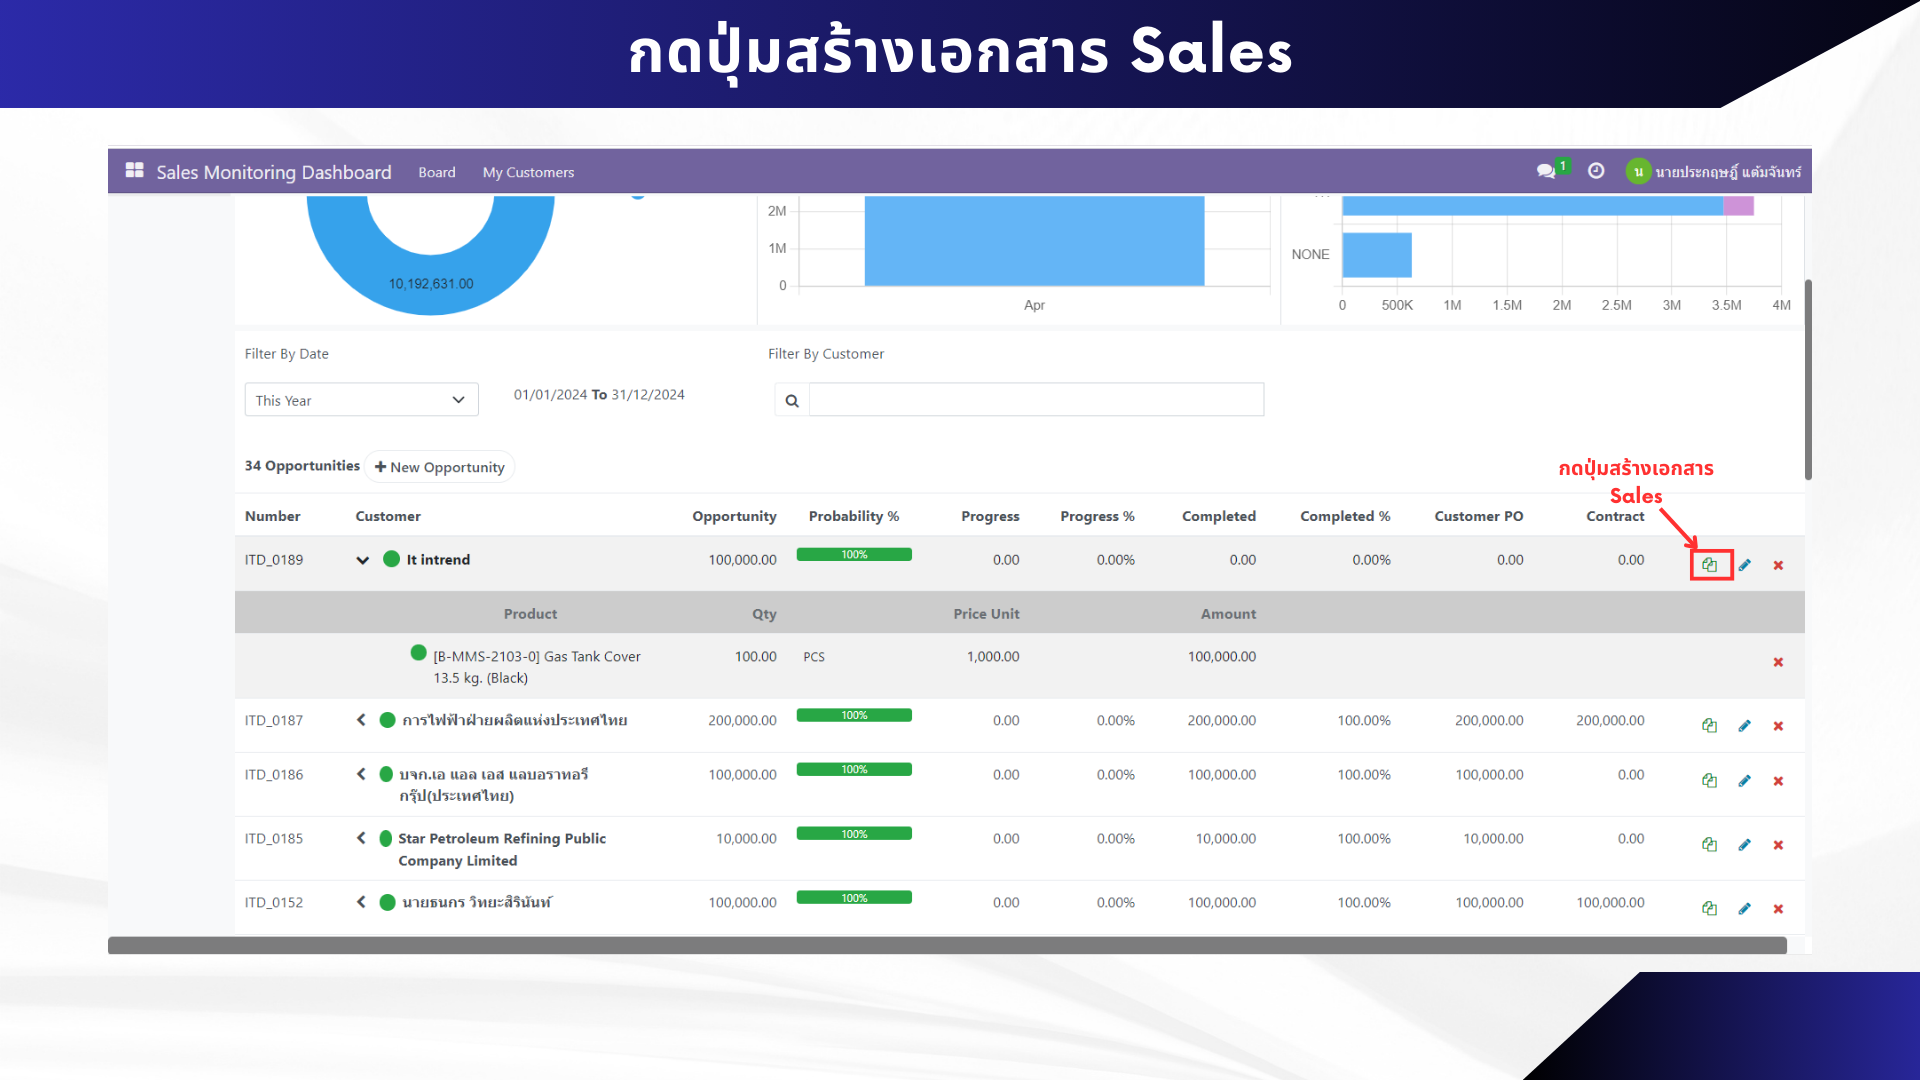1920x1080 pixels.
Task: Click create document icon for ITD_0152
Action: coord(1709,909)
